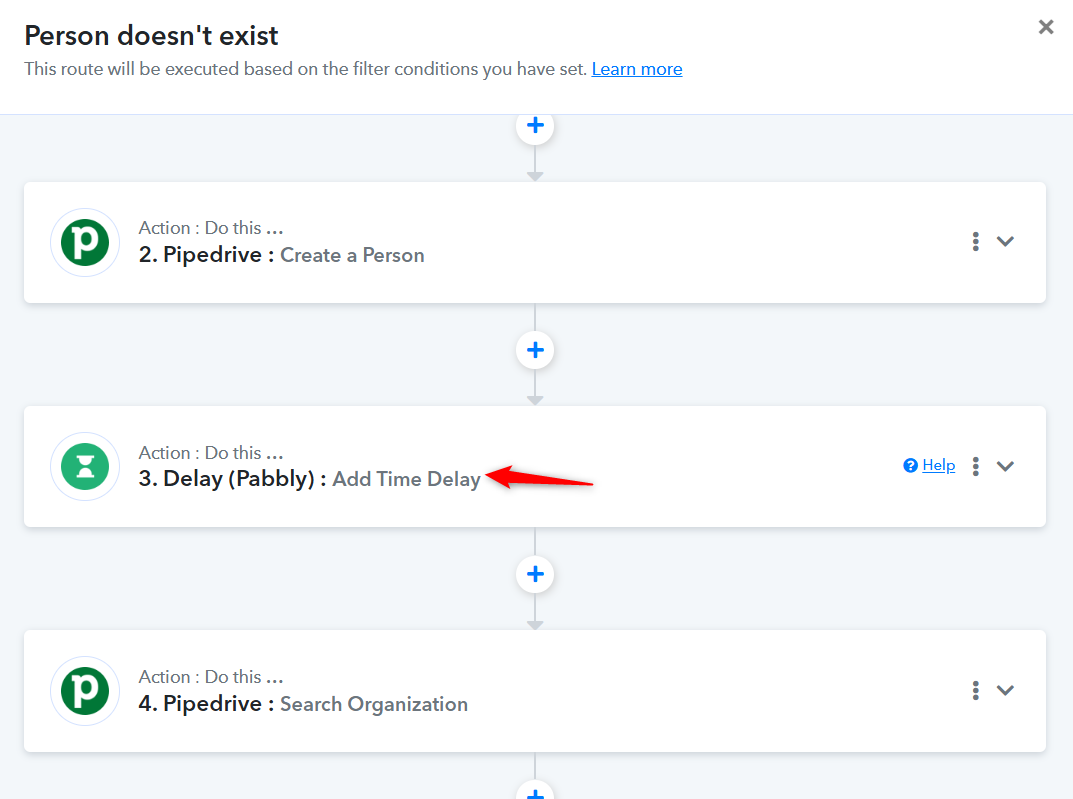Open the Learn more link
The height and width of the screenshot is (799, 1073).
coord(637,69)
